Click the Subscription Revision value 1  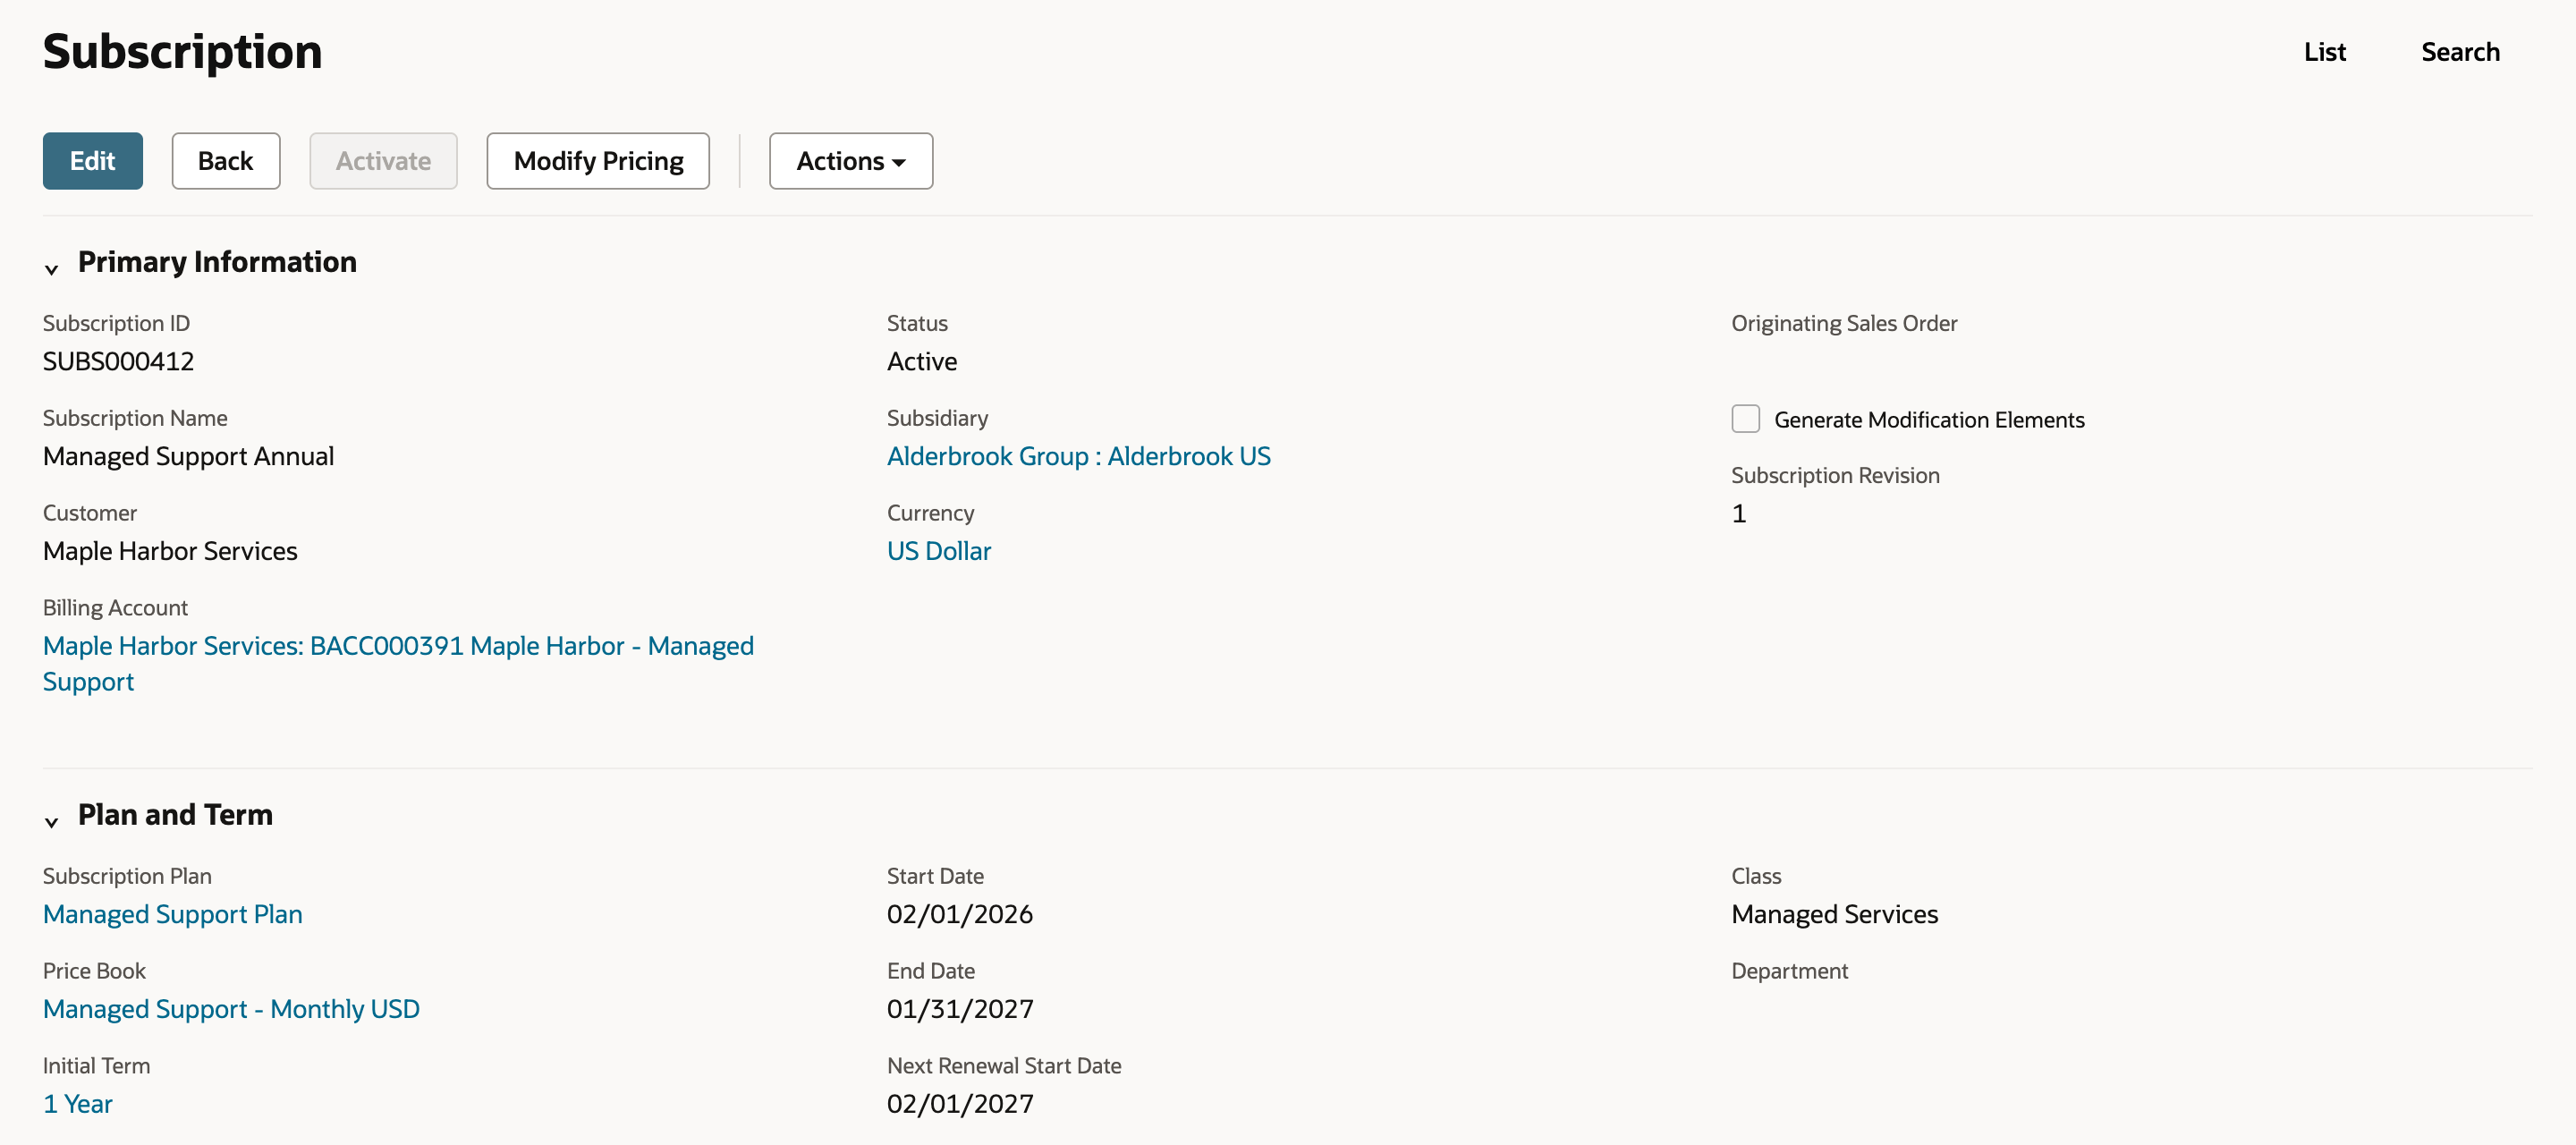pos(1739,513)
